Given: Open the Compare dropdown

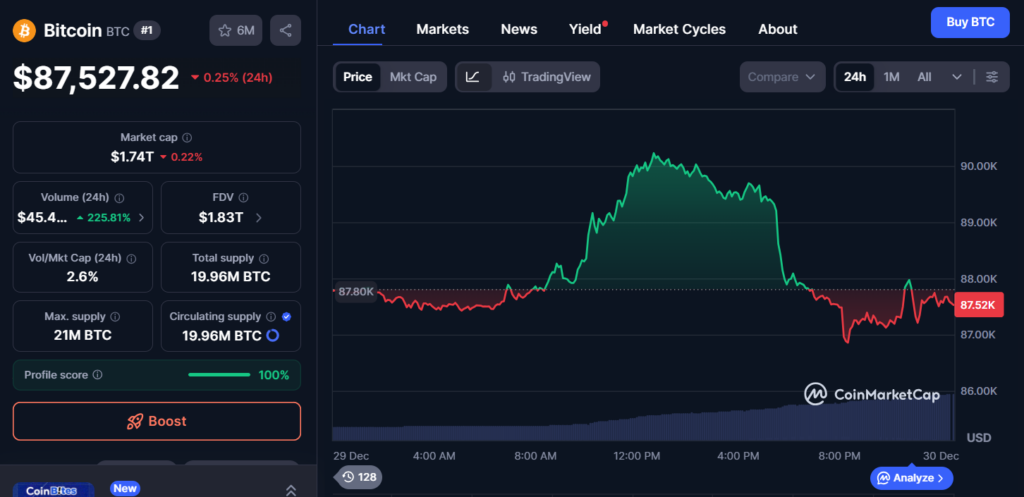Looking at the screenshot, I should click(x=782, y=77).
